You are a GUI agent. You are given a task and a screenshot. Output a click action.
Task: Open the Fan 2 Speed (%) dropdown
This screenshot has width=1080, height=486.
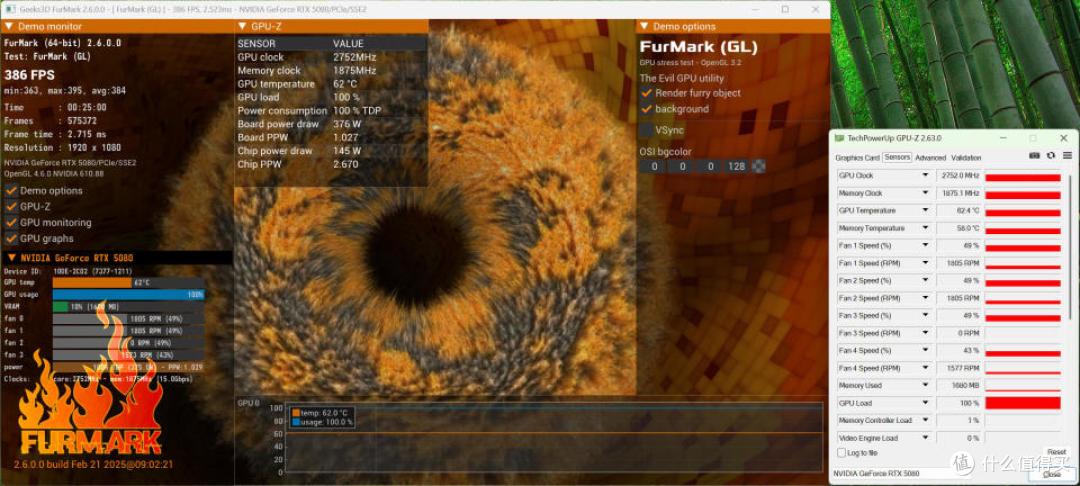coord(926,281)
